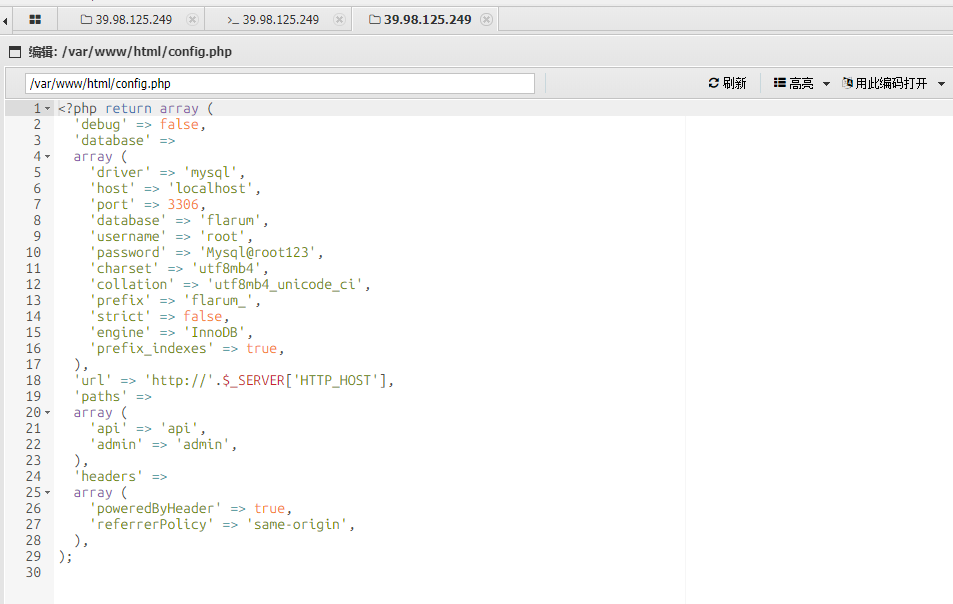953x604 pixels.
Task: Close the active 39.98.125.249 tab
Action: click(x=486, y=19)
